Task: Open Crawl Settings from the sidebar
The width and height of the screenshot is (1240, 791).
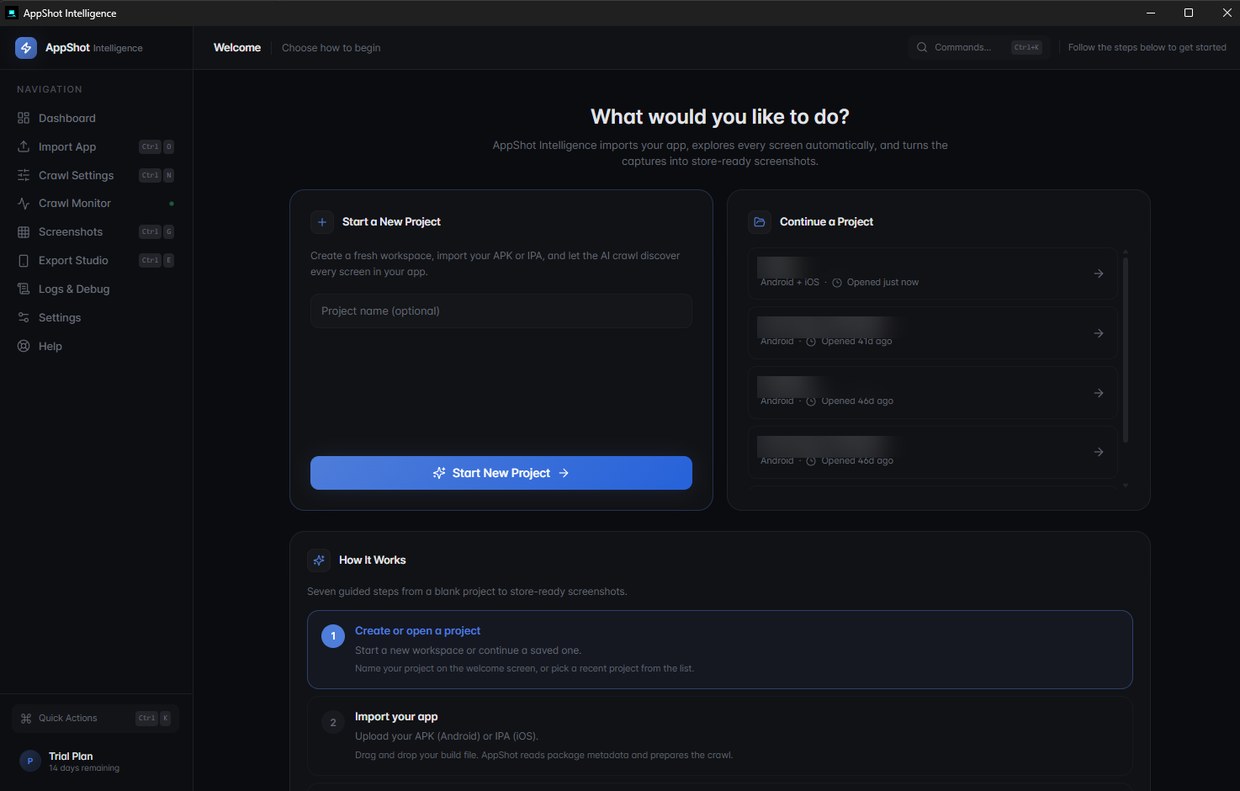Action: [x=96, y=175]
